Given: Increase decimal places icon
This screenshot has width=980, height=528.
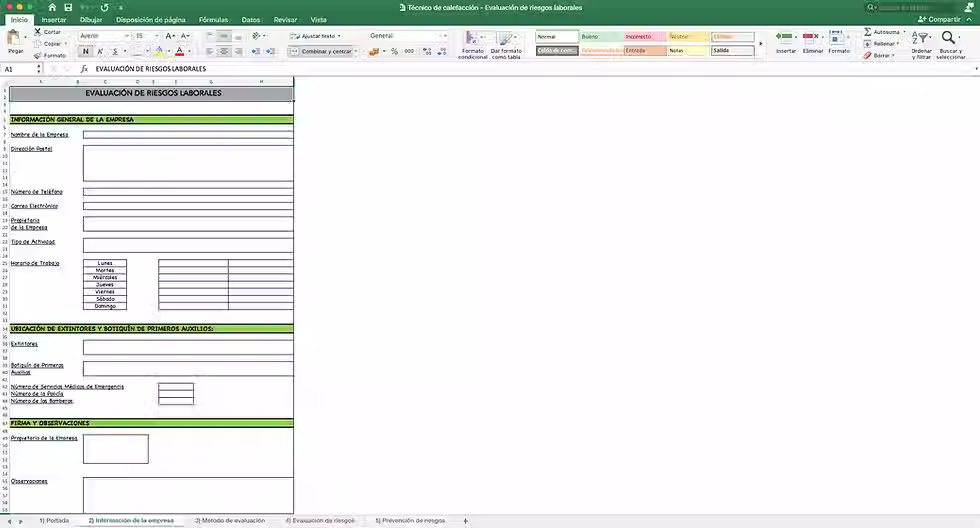Looking at the screenshot, I should [x=427, y=51].
